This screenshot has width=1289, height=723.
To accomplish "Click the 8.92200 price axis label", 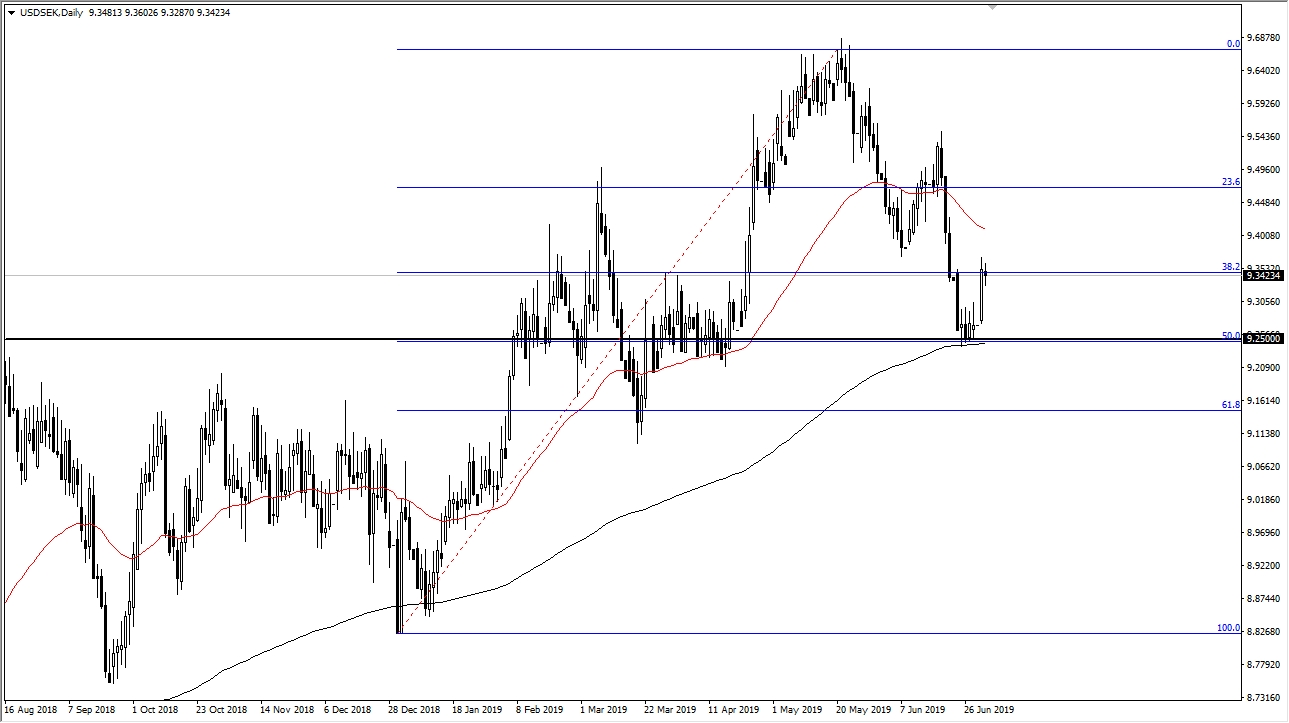I will pos(1264,566).
